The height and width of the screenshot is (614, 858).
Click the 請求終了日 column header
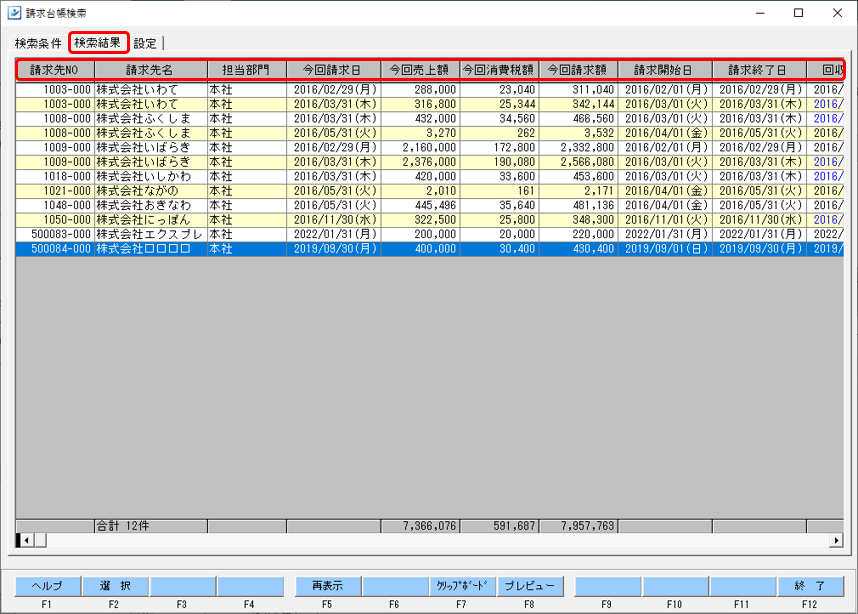coord(759,70)
